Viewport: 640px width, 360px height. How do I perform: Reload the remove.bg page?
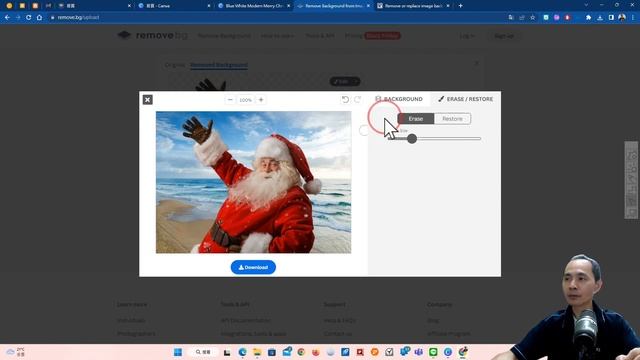pyautogui.click(x=29, y=18)
